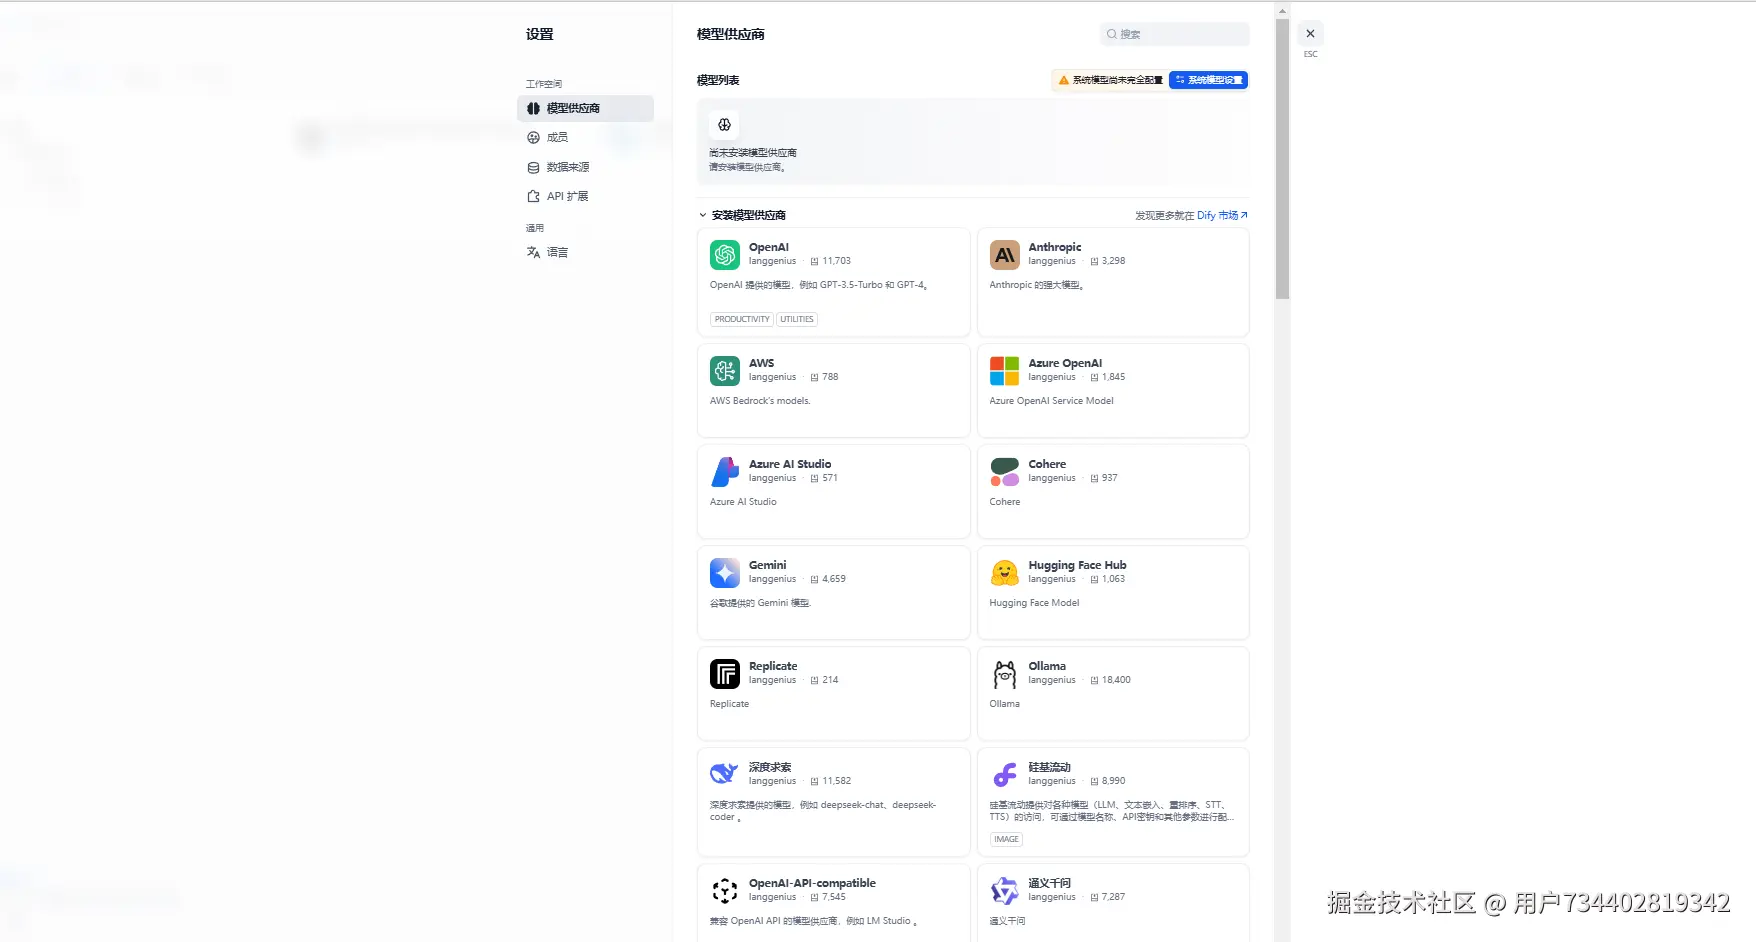Click the Anthropic provider logo icon

coord(1004,255)
